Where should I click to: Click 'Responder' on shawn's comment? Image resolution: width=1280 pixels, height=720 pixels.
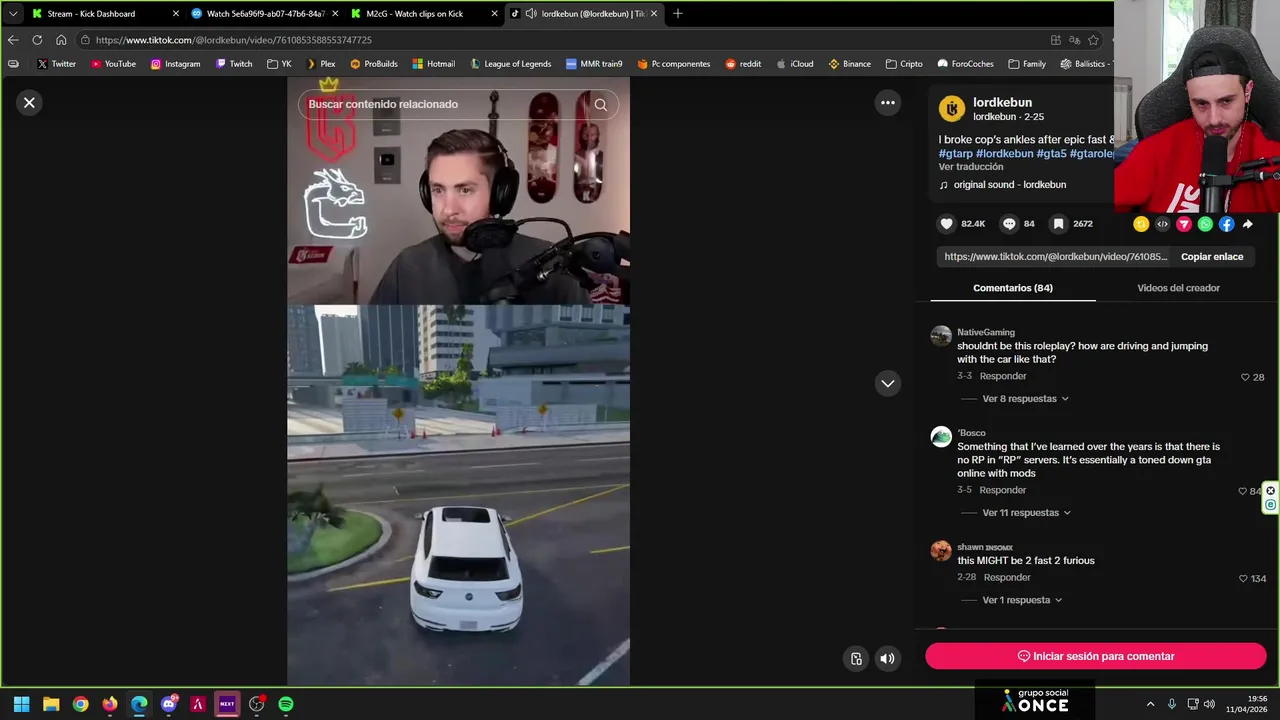(1007, 577)
